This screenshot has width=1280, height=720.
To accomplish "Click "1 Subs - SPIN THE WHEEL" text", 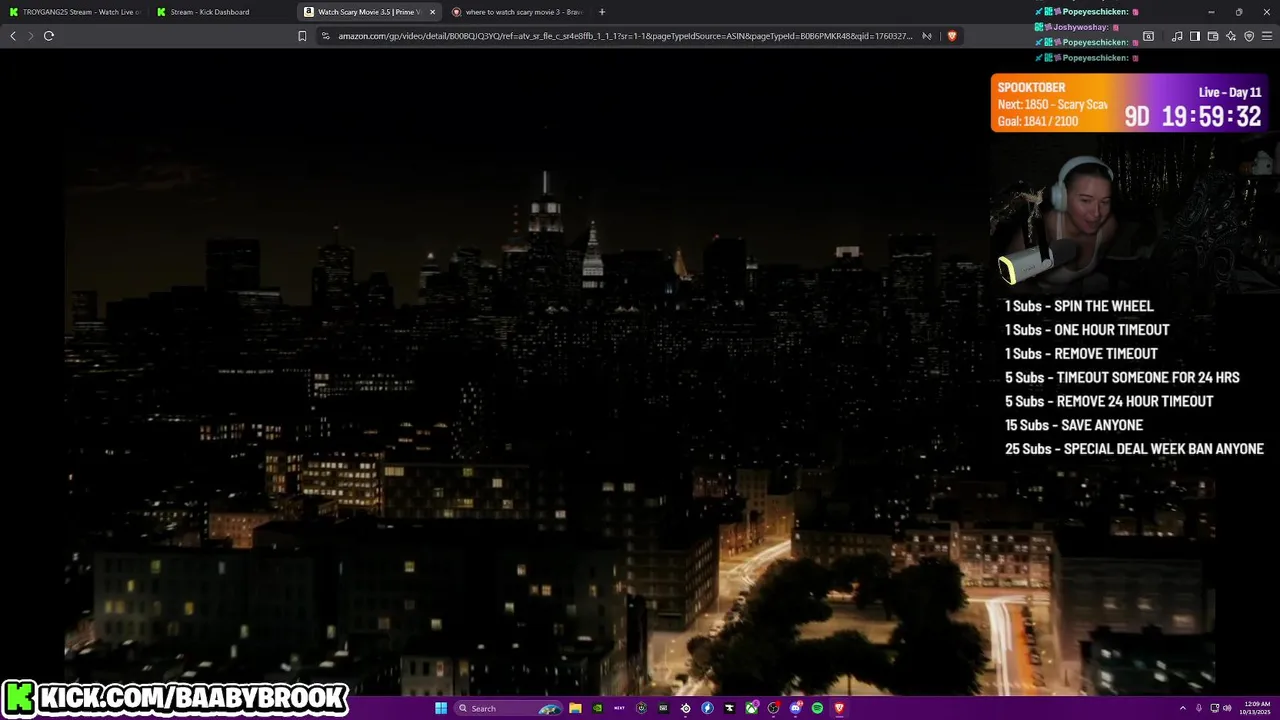I will click(1079, 306).
